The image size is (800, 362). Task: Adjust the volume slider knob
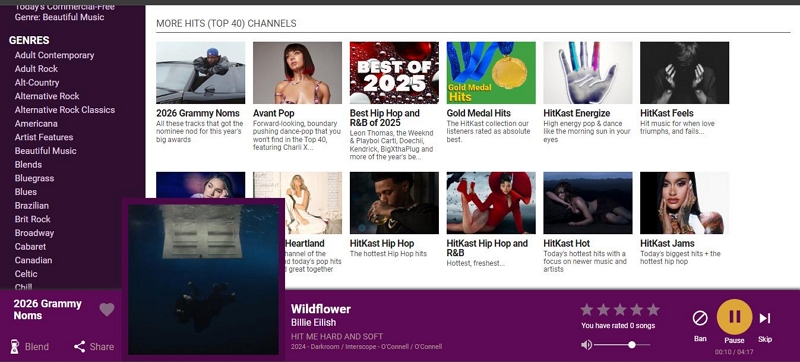pyautogui.click(x=632, y=345)
